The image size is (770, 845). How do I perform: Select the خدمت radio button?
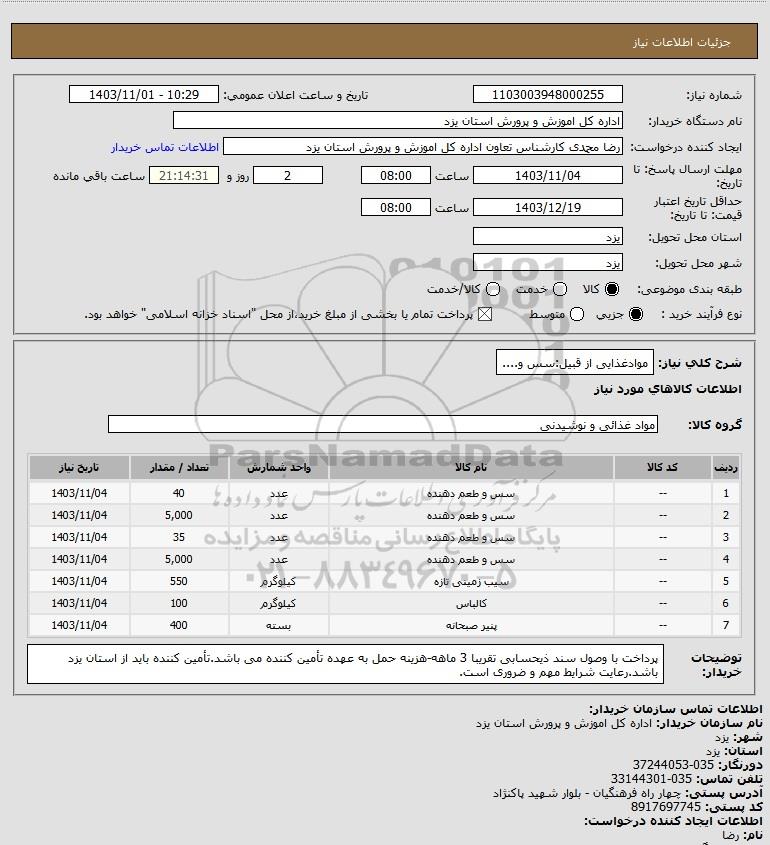pos(560,289)
